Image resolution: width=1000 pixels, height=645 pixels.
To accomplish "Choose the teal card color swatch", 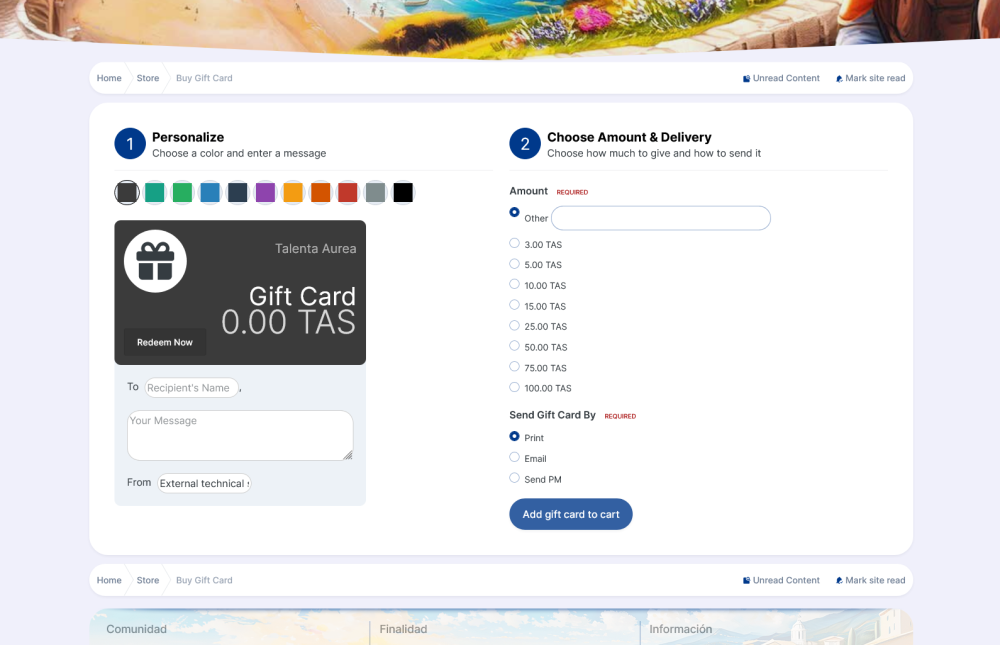I will [x=155, y=193].
